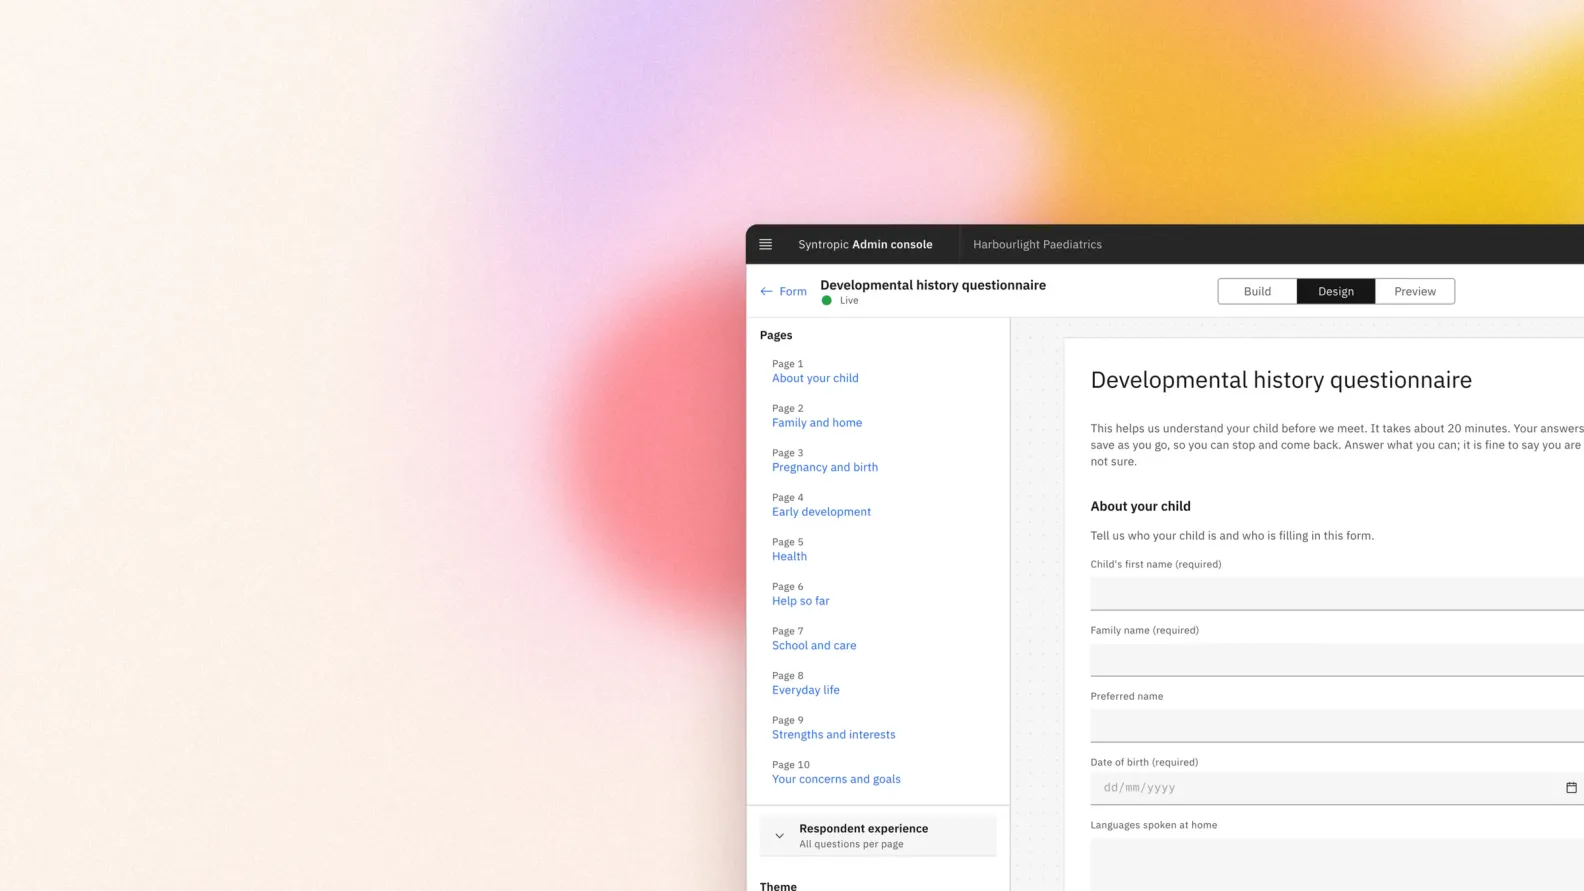Open the Preview tab
1584x891 pixels.
[1415, 292]
